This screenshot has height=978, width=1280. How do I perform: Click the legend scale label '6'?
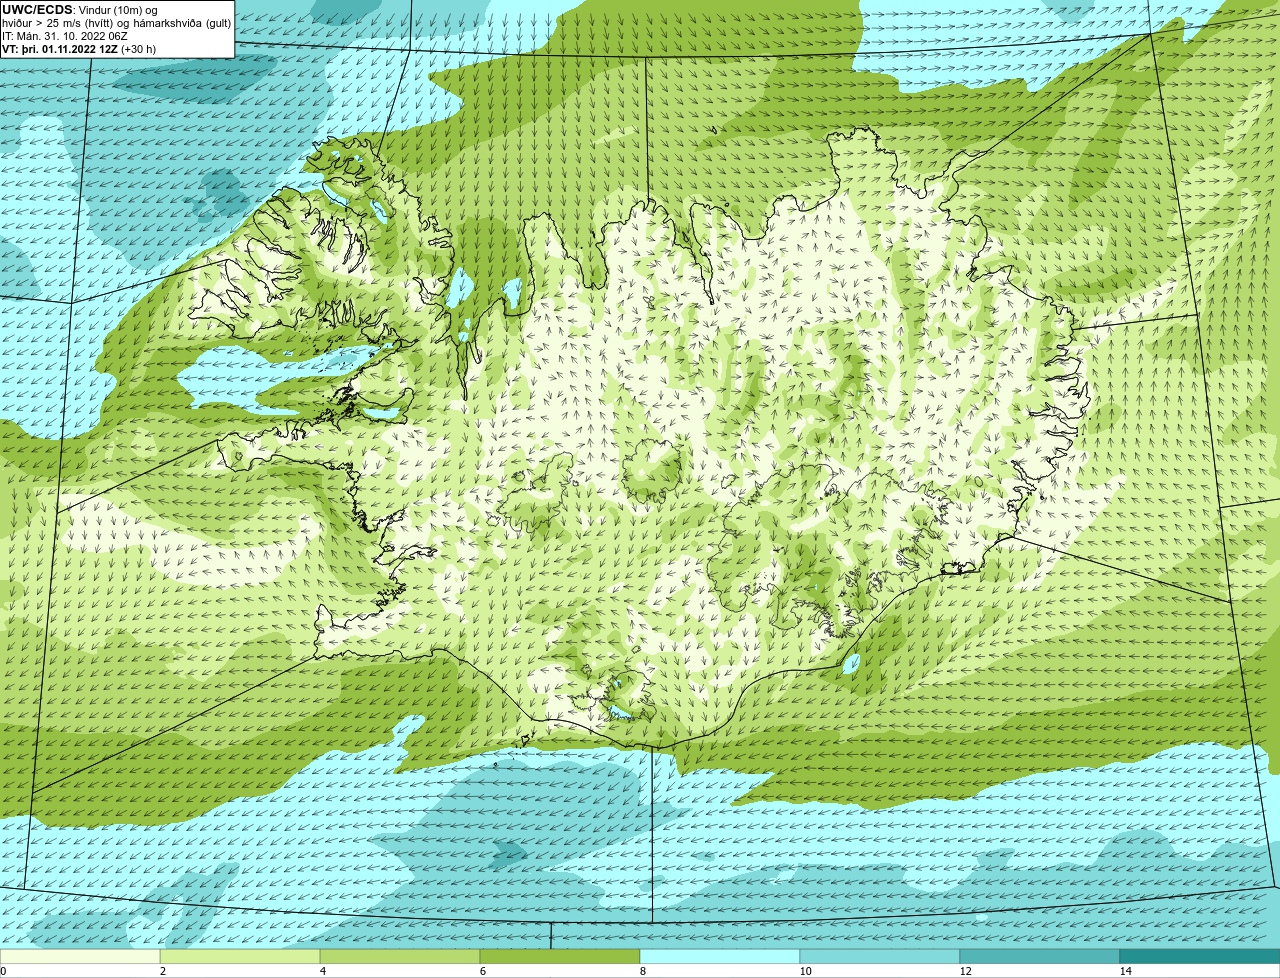(482, 971)
